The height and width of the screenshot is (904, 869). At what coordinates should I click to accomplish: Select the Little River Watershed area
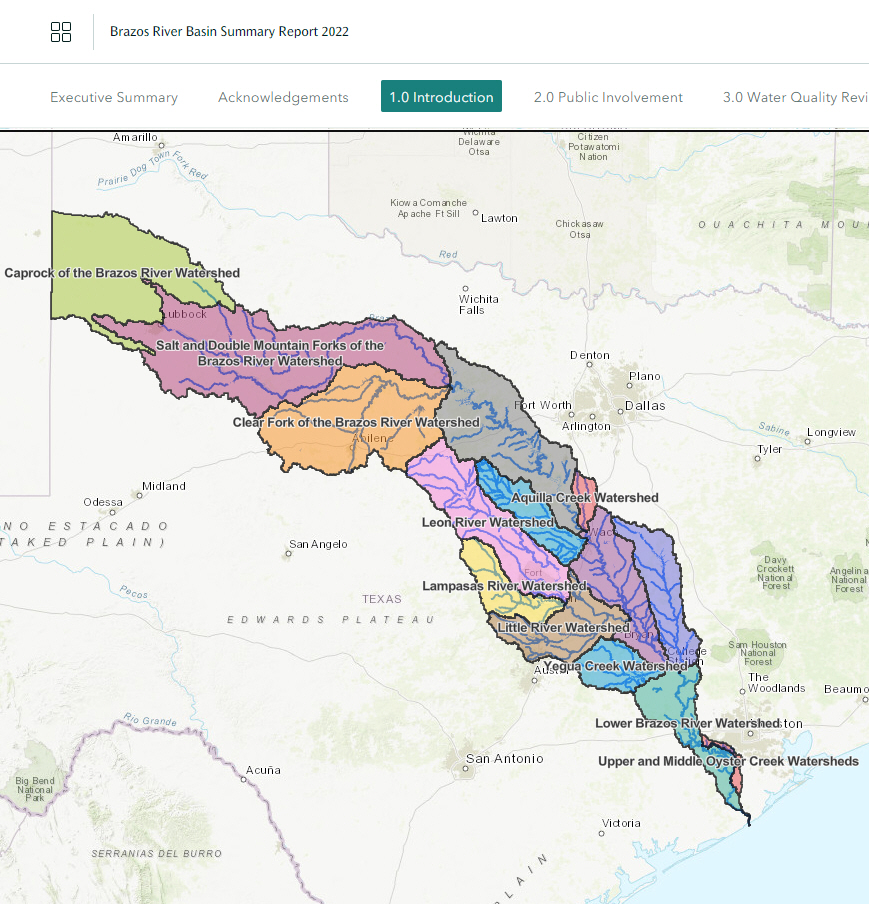pyautogui.click(x=561, y=627)
